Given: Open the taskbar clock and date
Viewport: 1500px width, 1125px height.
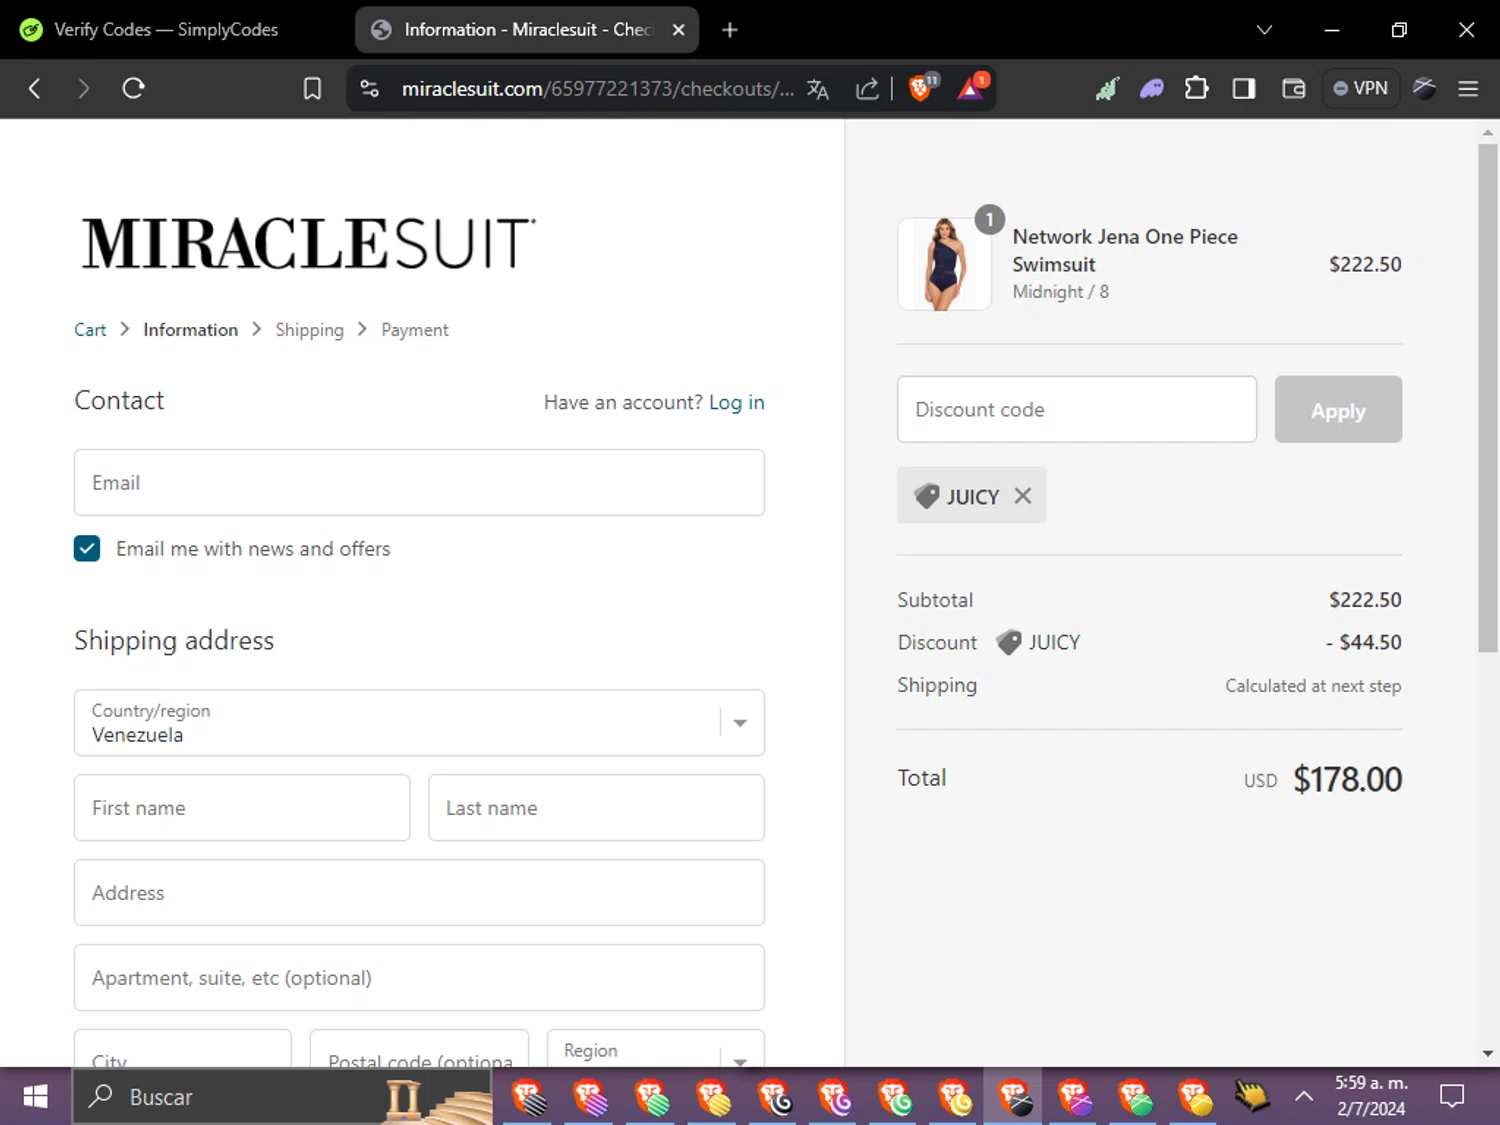Looking at the screenshot, I should pyautogui.click(x=1371, y=1096).
